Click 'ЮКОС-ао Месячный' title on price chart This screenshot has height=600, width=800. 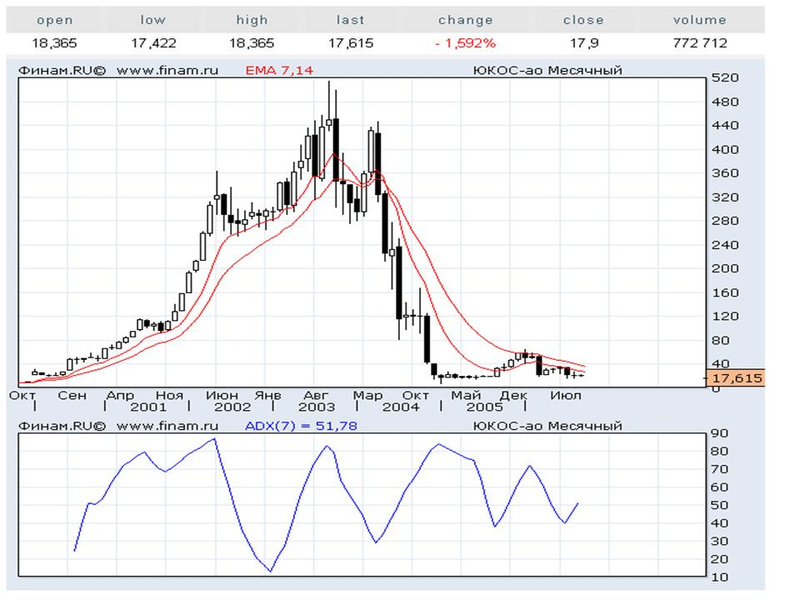pos(547,71)
